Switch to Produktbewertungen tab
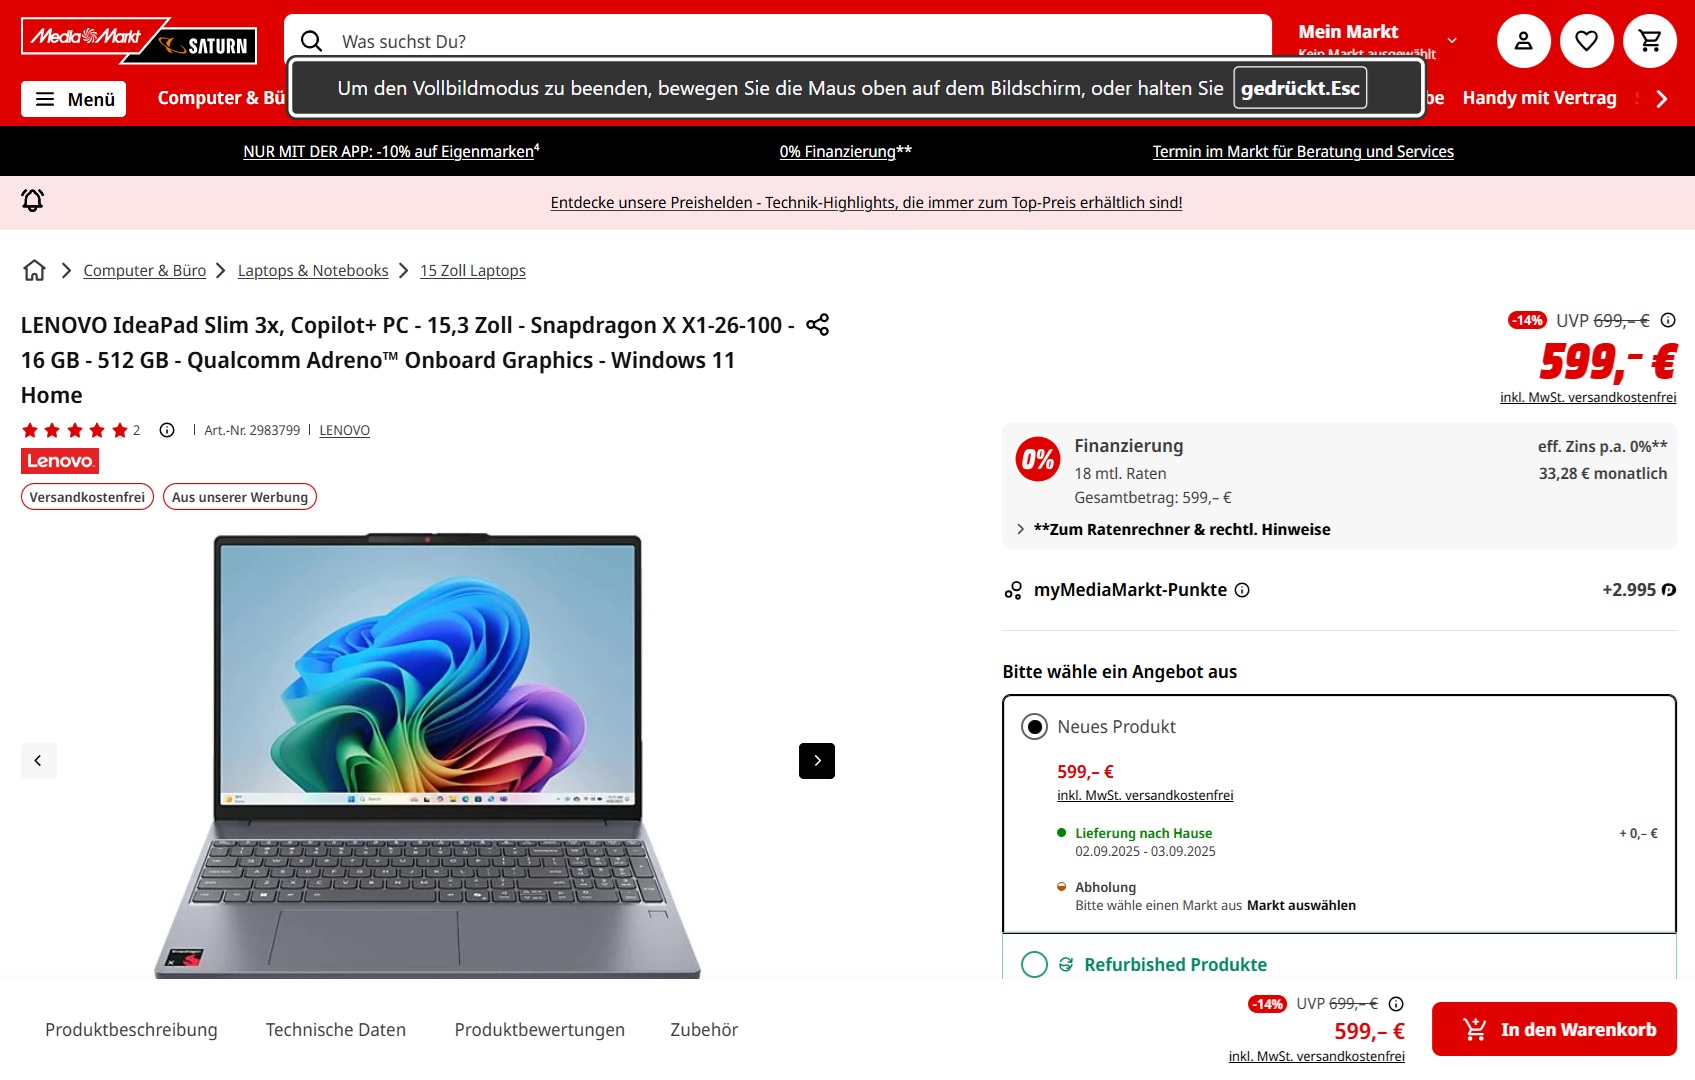The image size is (1695, 1080). point(540,1030)
